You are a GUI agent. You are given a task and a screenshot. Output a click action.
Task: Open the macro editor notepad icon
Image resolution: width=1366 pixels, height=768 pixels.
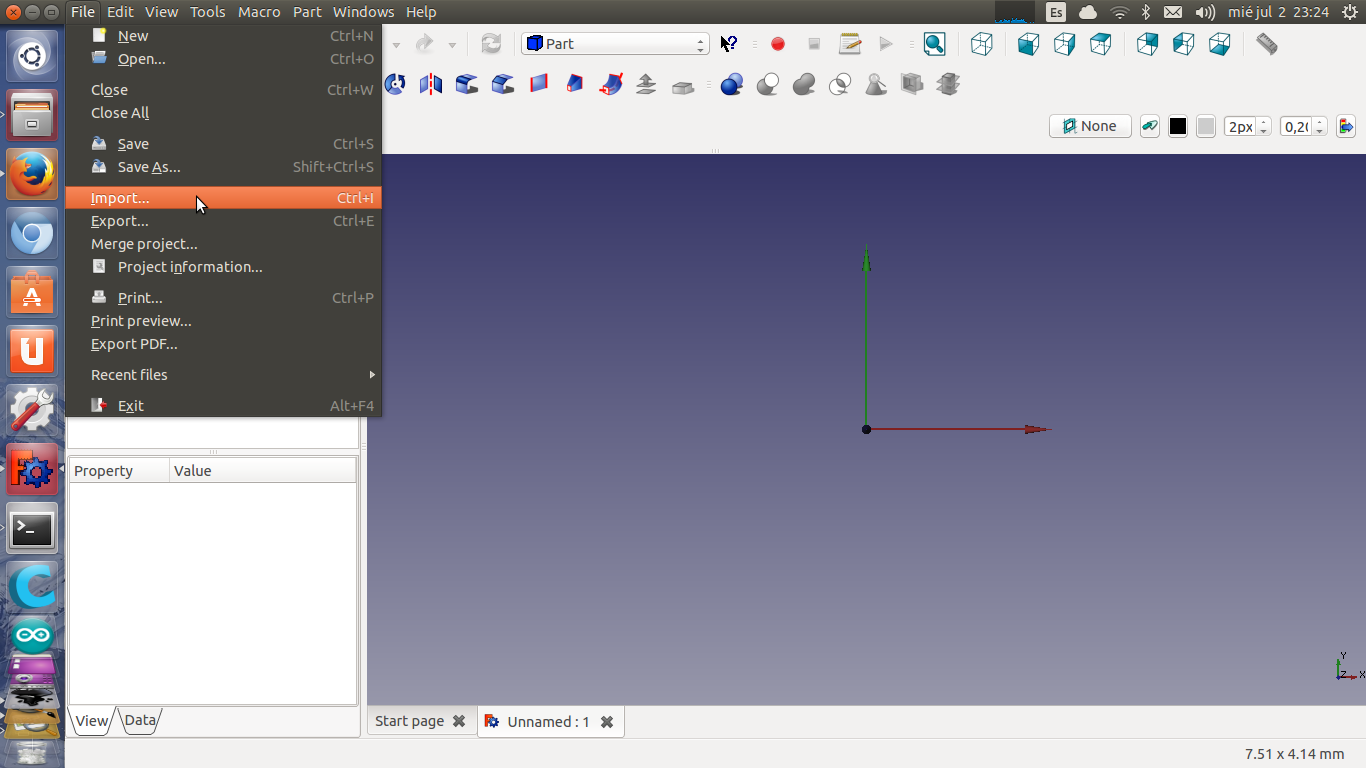(850, 44)
